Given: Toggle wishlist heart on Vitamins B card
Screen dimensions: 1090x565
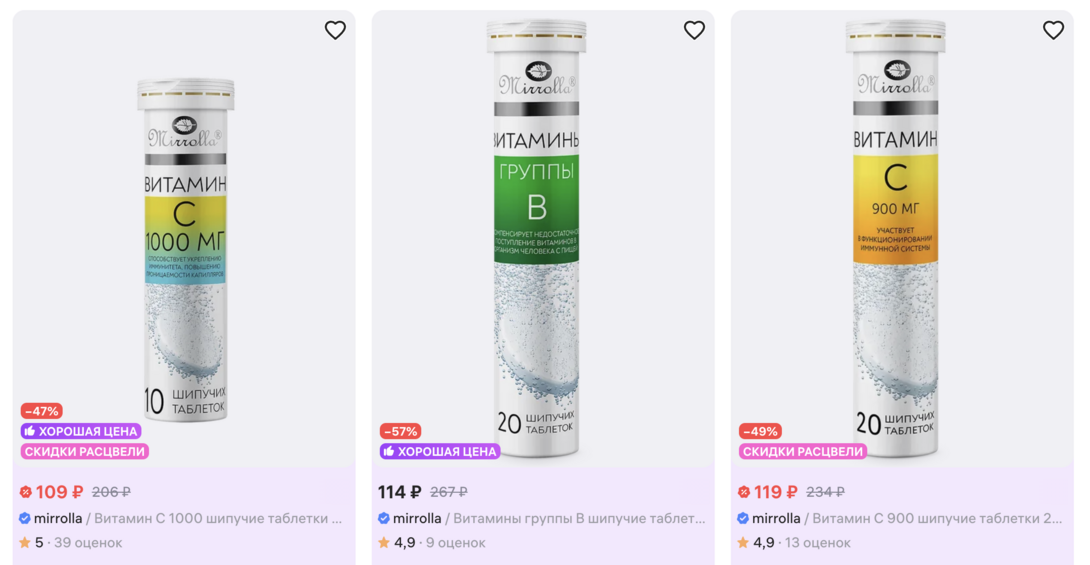Looking at the screenshot, I should (x=694, y=30).
